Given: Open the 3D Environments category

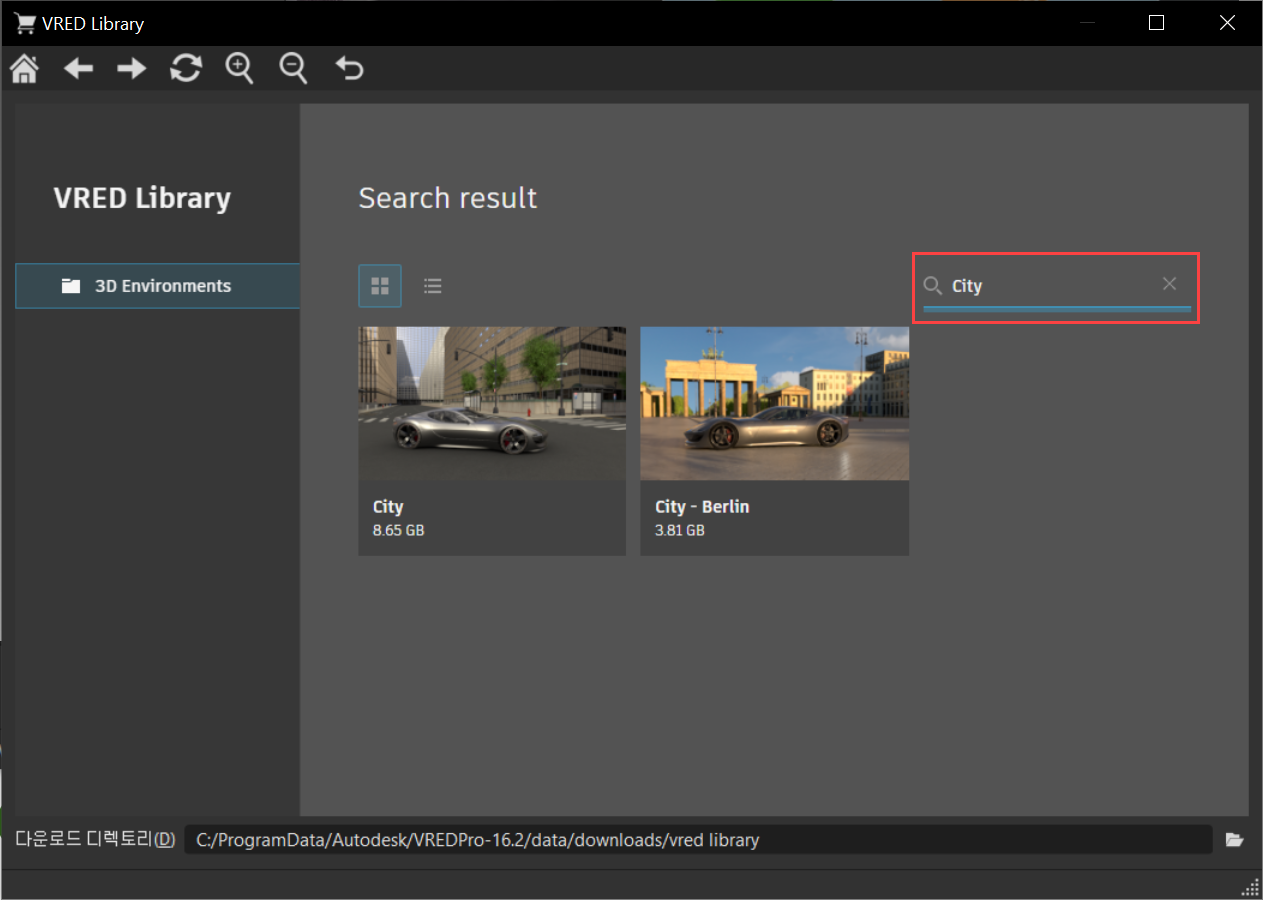Looking at the screenshot, I should (x=157, y=286).
